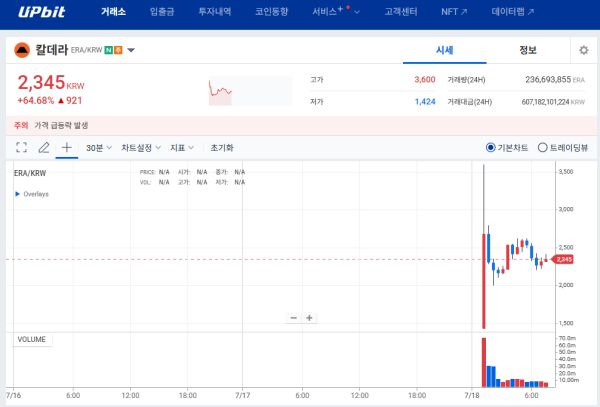The image size is (600, 407).
Task: Click the UPbit logo
Action: (x=42, y=11)
